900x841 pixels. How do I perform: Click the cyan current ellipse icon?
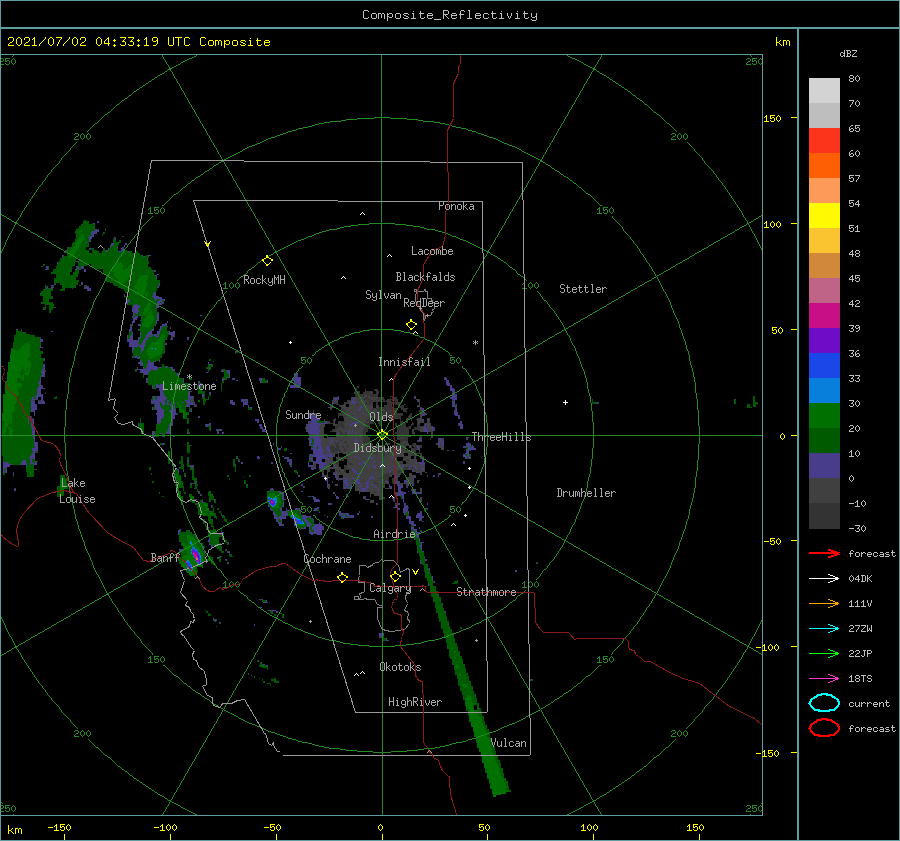[824, 703]
